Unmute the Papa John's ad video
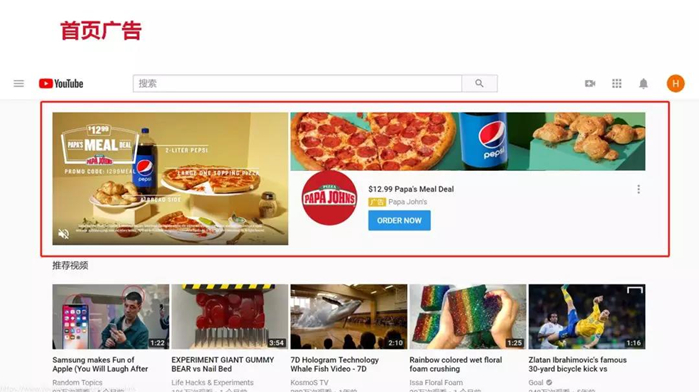Viewport: 699px width, 392px height. 64,234
